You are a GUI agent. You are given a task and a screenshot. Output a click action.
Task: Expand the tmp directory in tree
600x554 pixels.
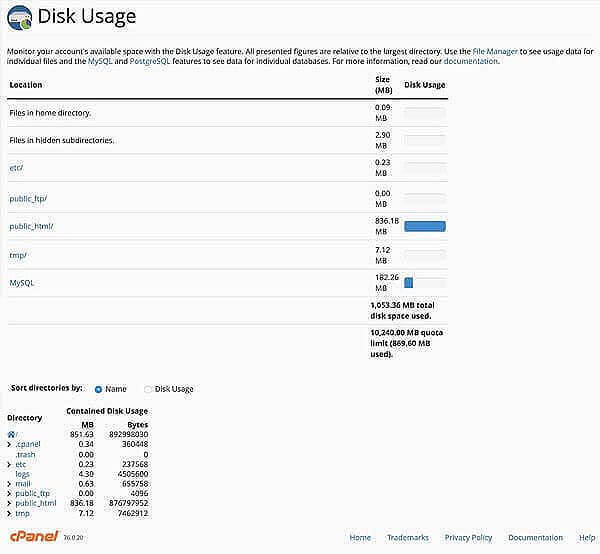point(9,513)
